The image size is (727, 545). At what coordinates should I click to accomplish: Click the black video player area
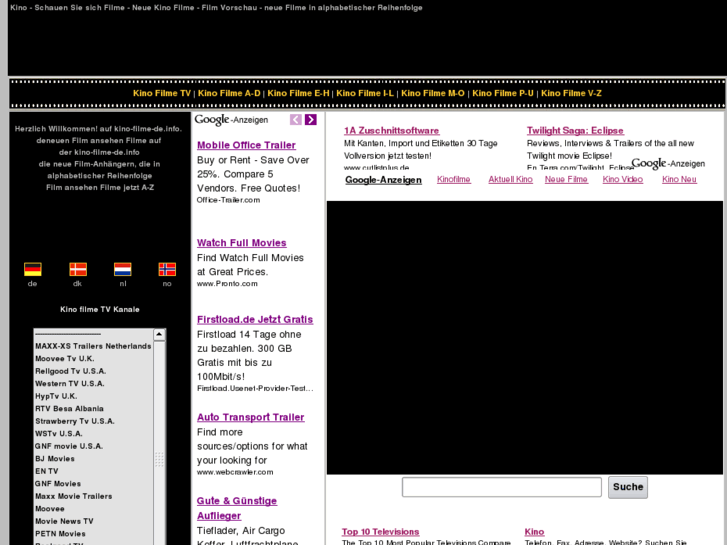[x=525, y=338]
